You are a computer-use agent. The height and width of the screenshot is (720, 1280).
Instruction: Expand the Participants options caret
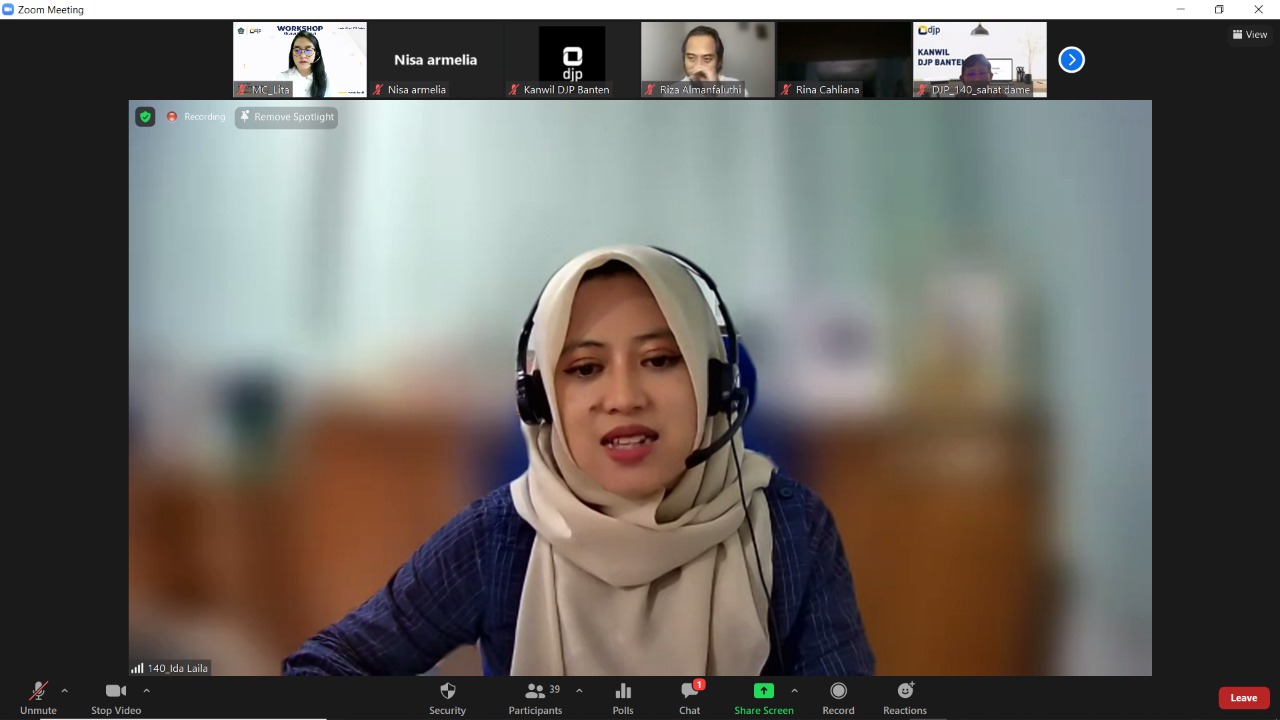click(x=579, y=690)
